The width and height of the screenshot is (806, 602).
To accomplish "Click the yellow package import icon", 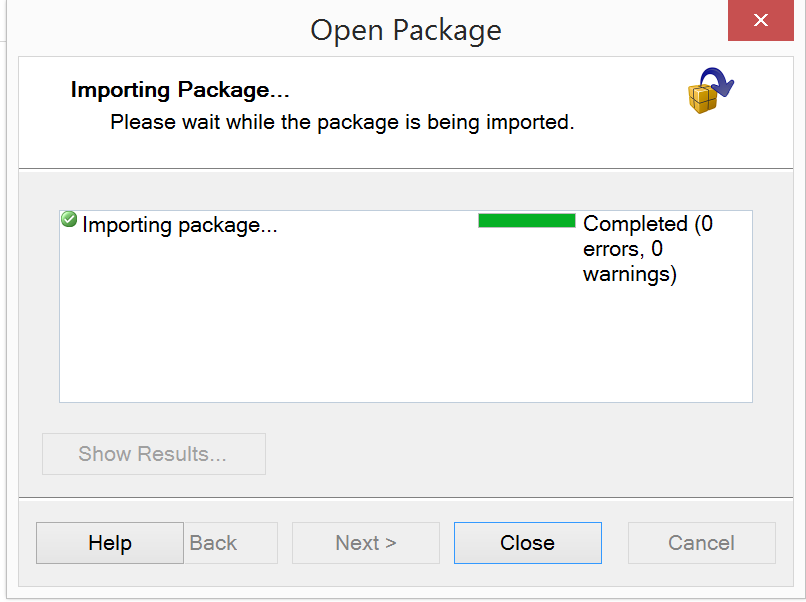I will click(709, 90).
